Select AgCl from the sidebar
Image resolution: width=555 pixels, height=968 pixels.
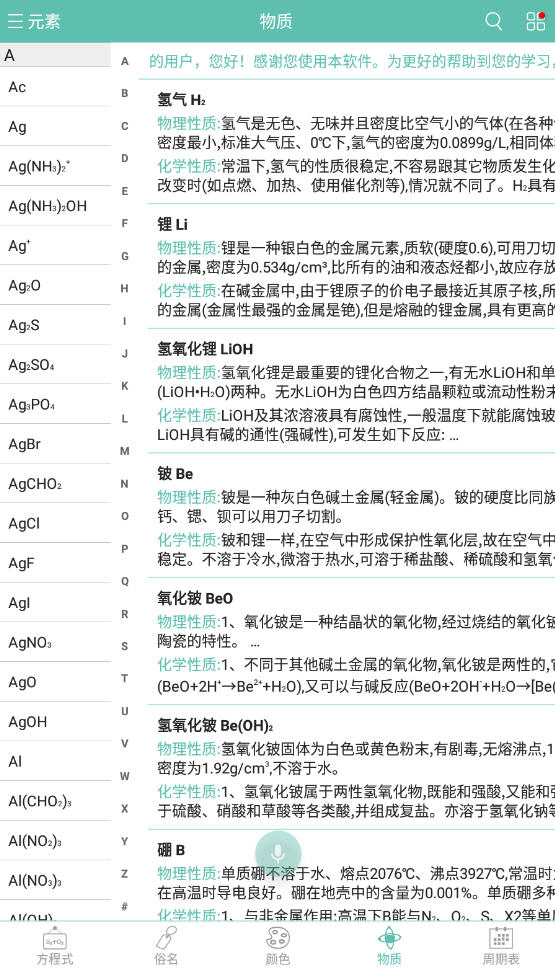coord(56,523)
